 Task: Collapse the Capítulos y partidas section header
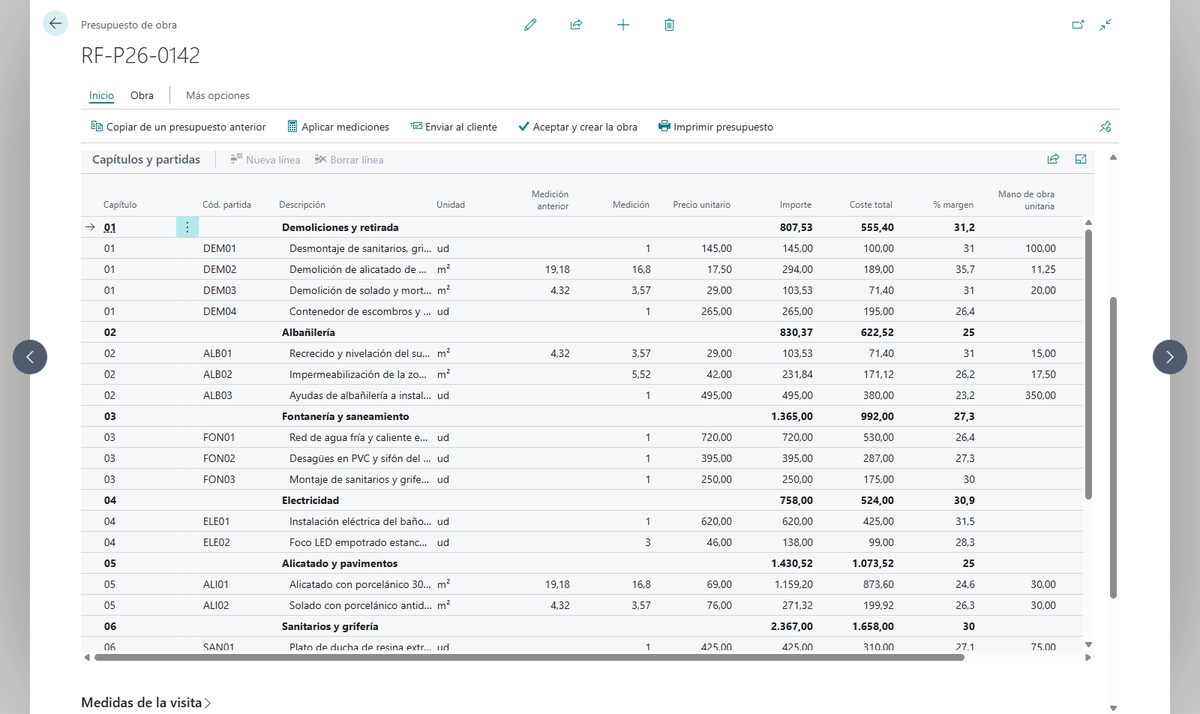146,160
